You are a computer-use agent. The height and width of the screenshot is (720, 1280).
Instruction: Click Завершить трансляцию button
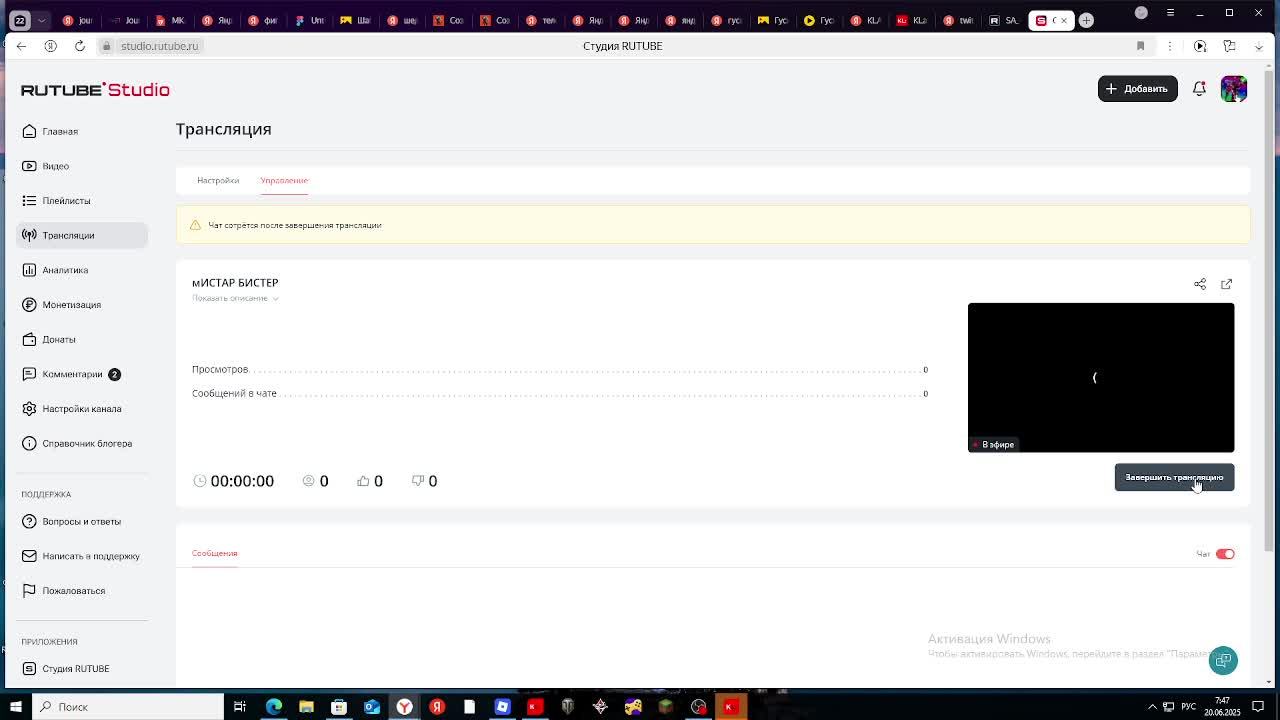tap(1174, 477)
